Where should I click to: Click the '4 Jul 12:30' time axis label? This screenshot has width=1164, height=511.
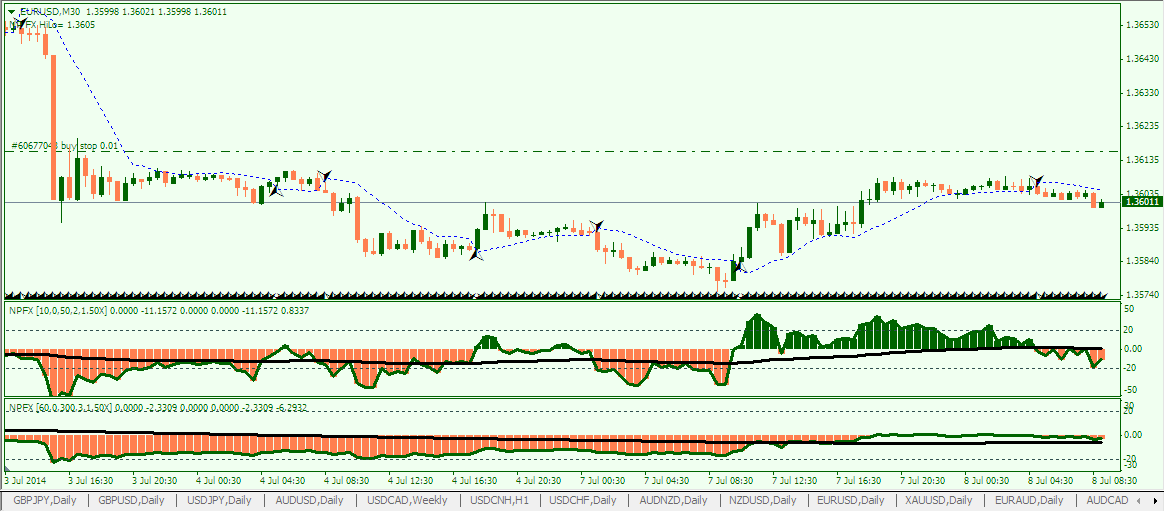pos(411,480)
